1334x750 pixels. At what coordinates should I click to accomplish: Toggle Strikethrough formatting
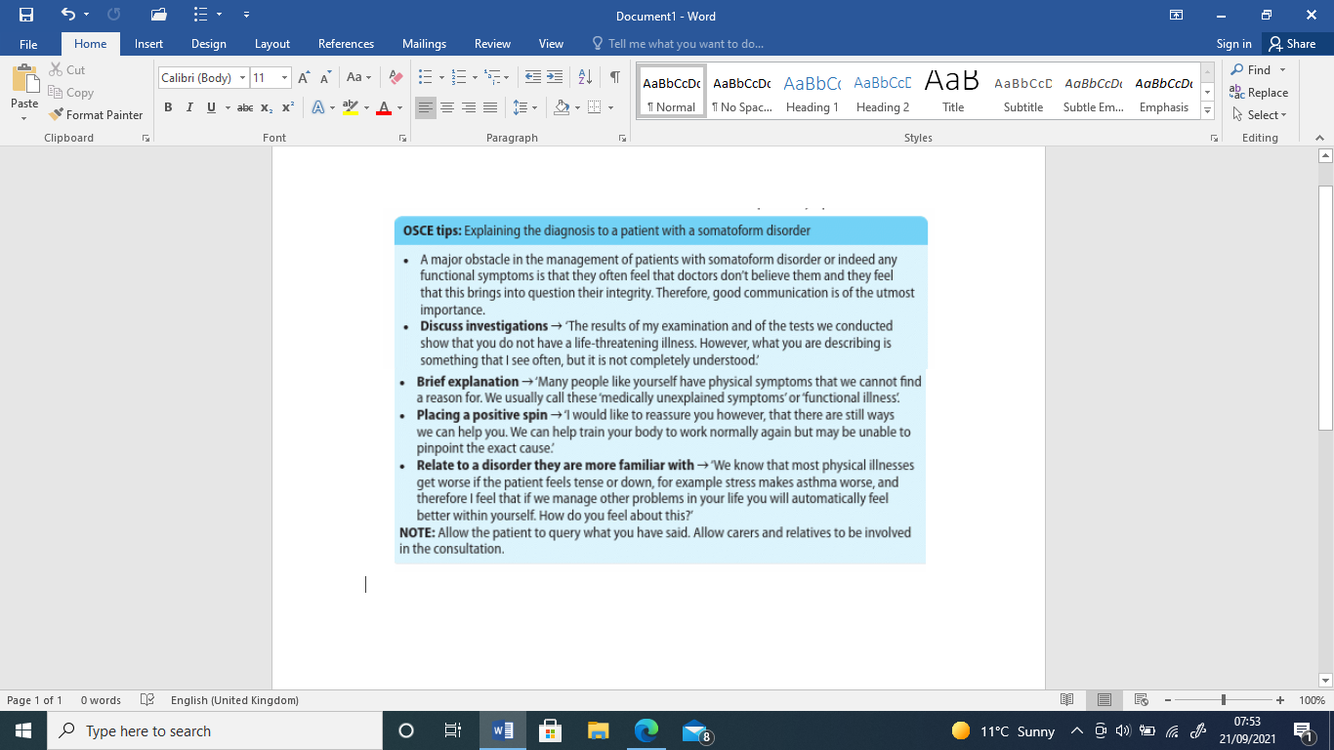pyautogui.click(x=245, y=107)
